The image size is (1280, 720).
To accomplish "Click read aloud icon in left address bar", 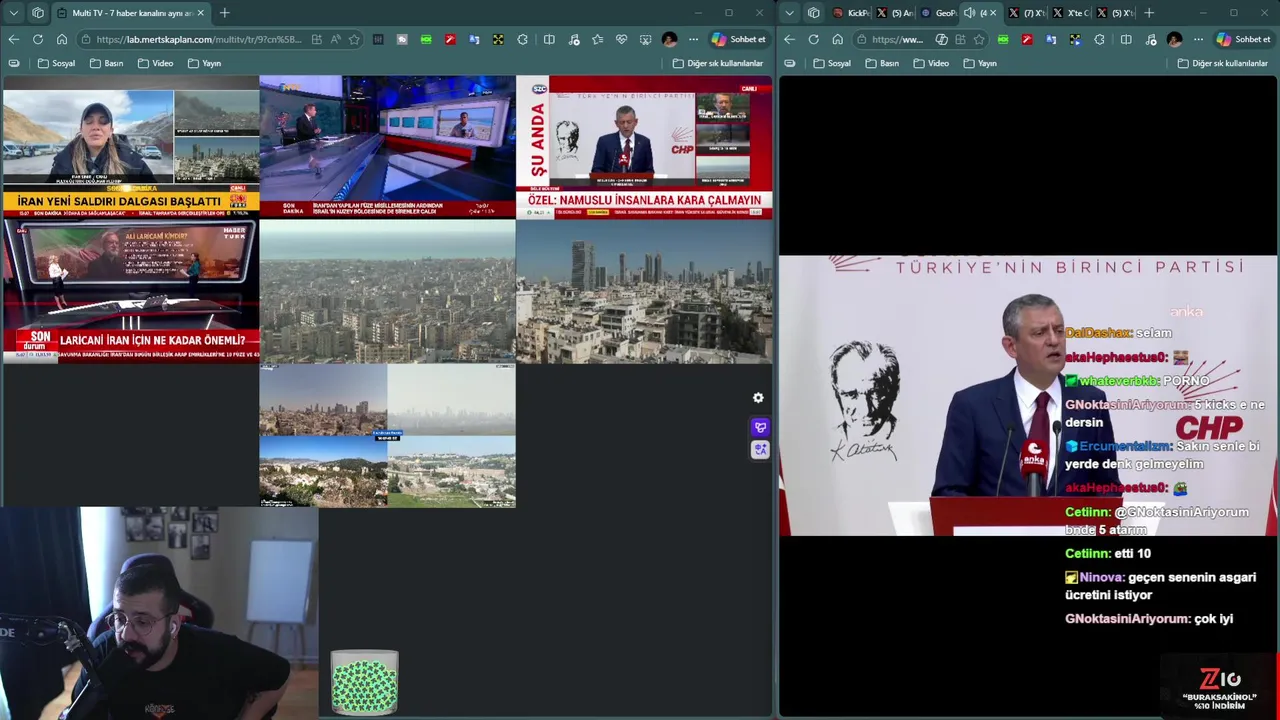I will [x=335, y=39].
